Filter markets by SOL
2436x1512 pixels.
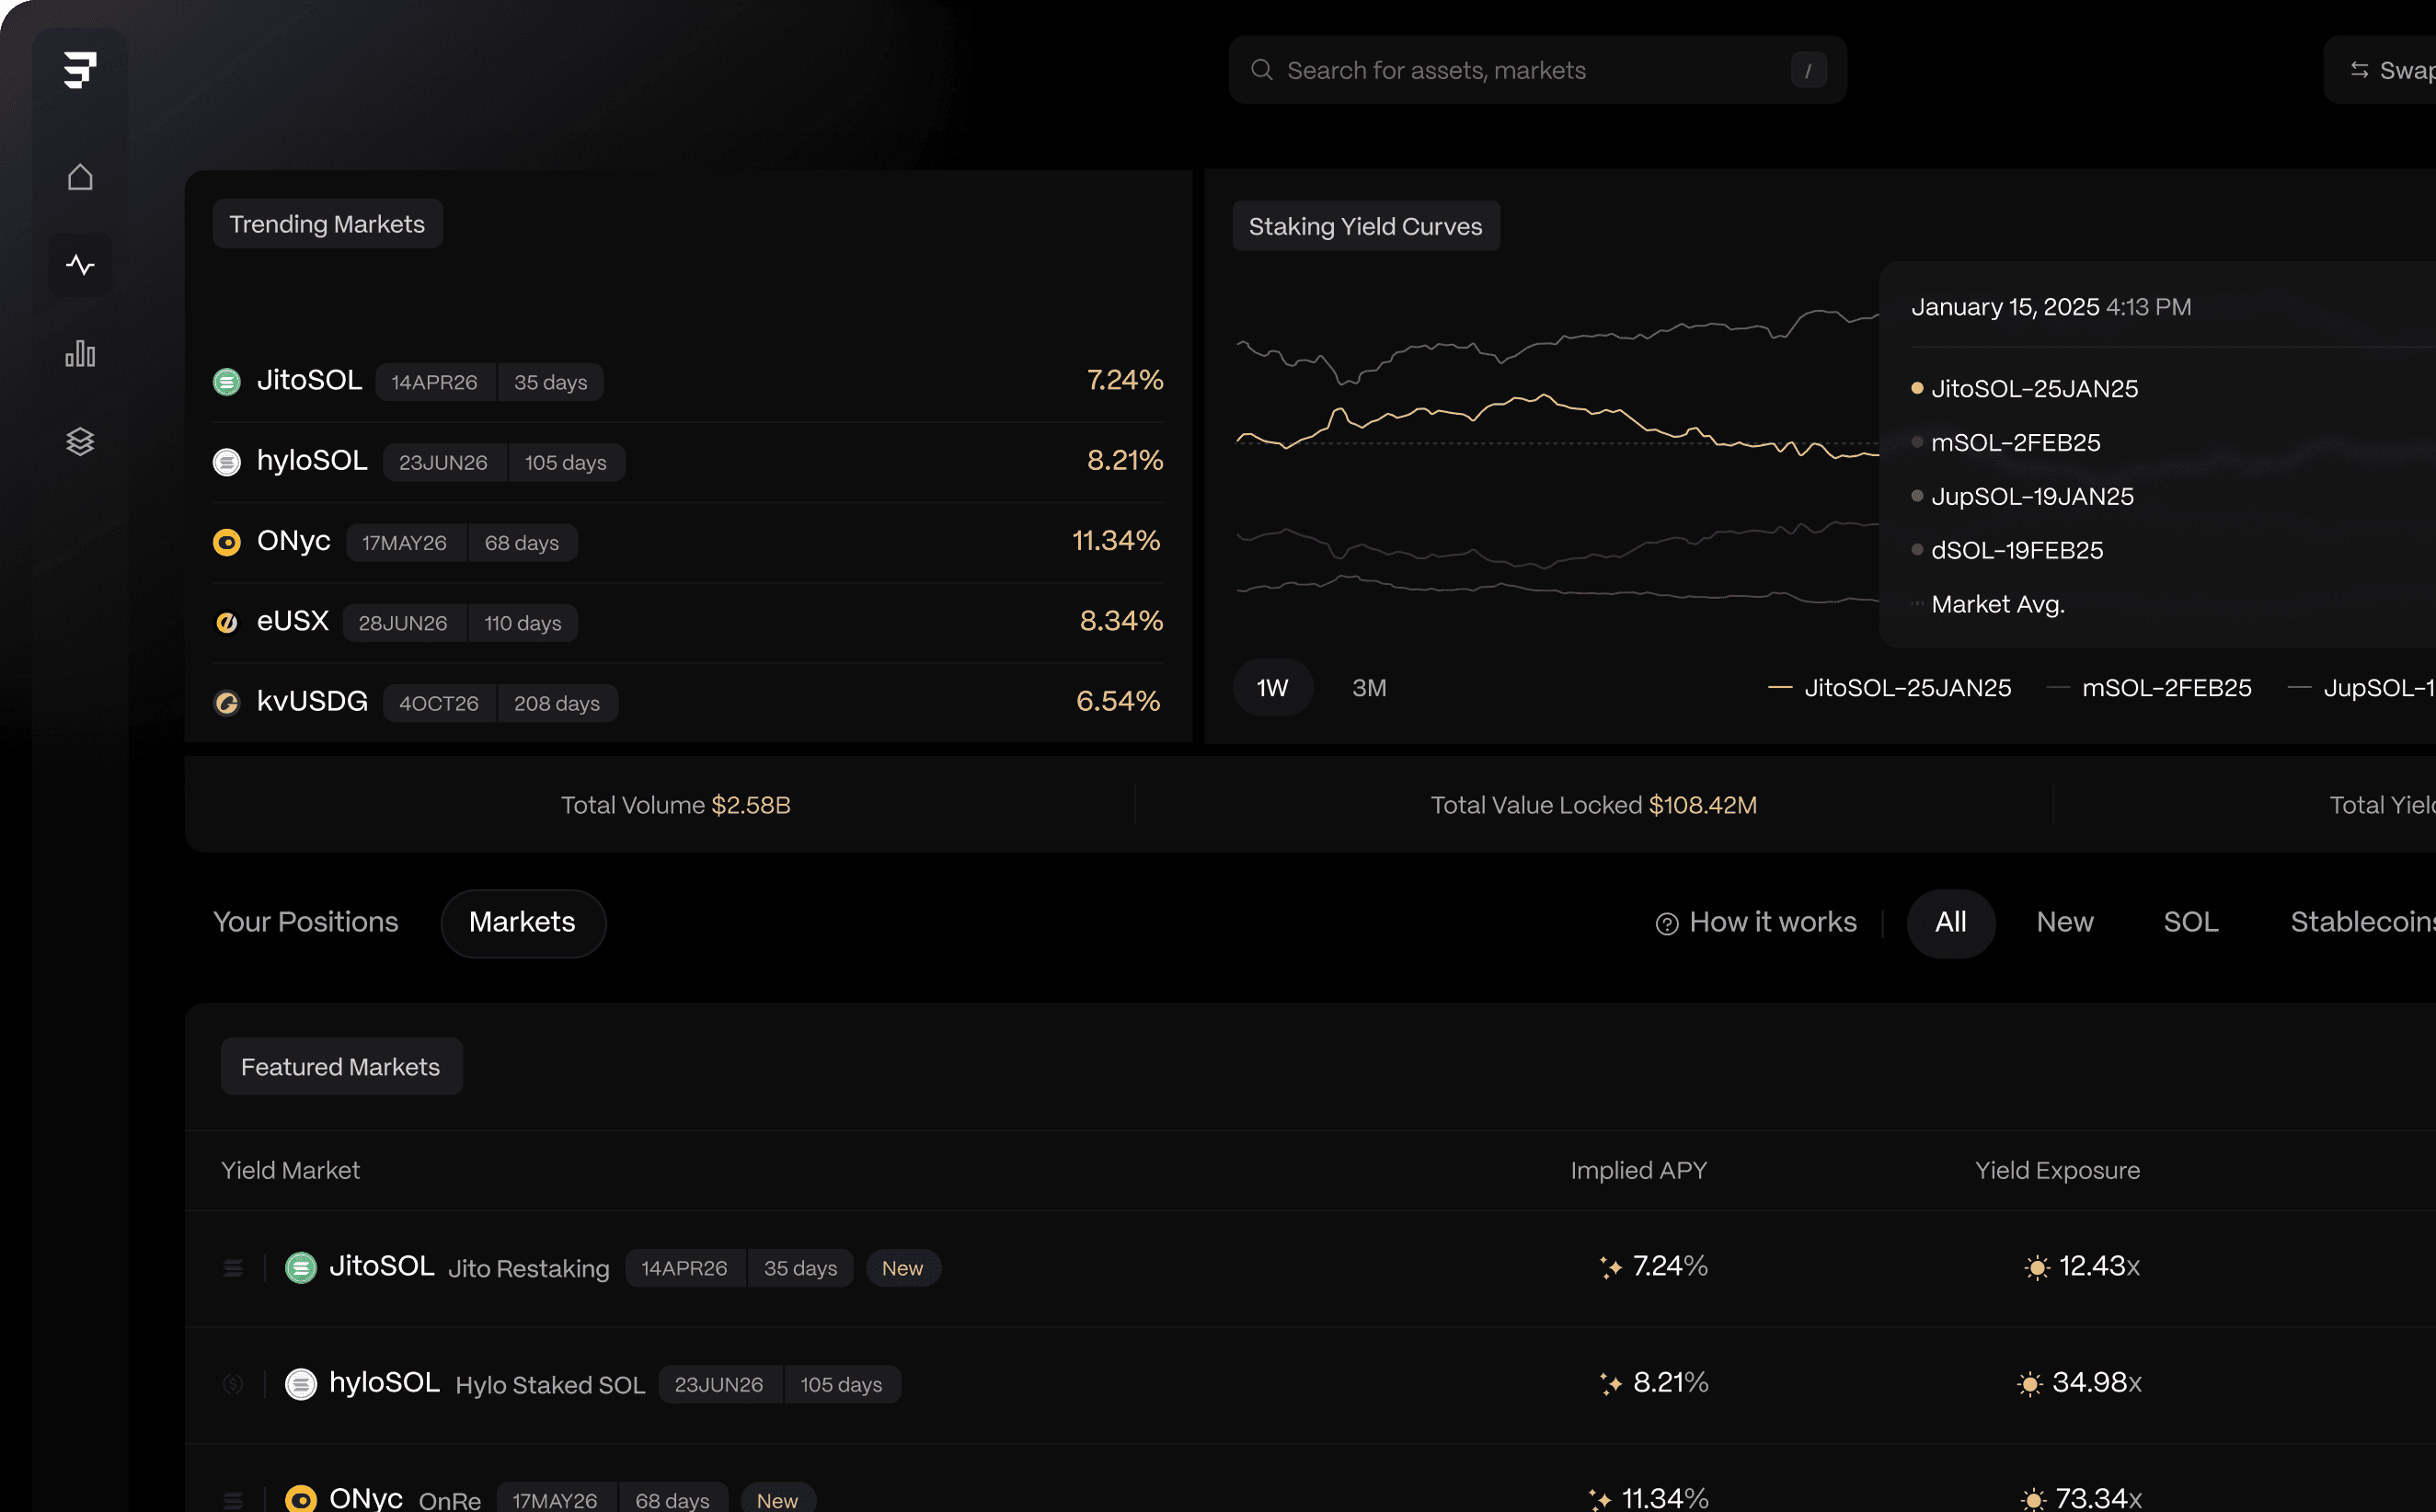point(2190,922)
